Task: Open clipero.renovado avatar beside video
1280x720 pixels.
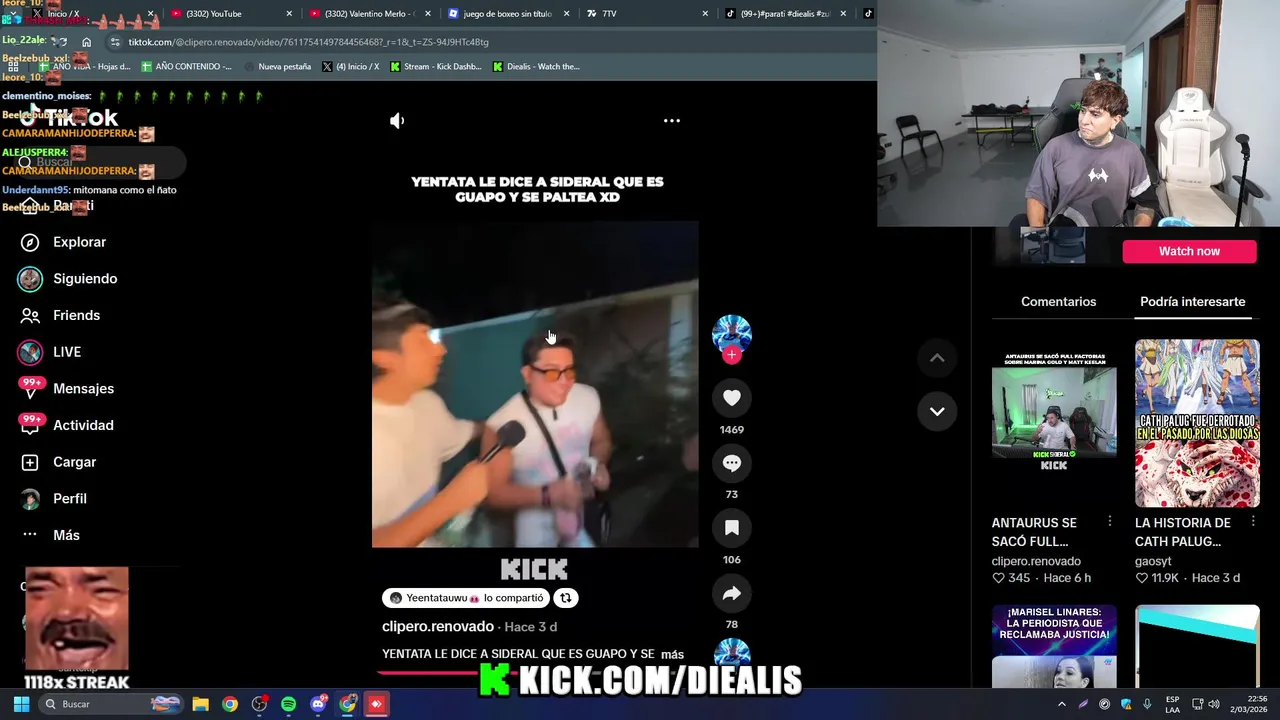Action: [x=732, y=332]
